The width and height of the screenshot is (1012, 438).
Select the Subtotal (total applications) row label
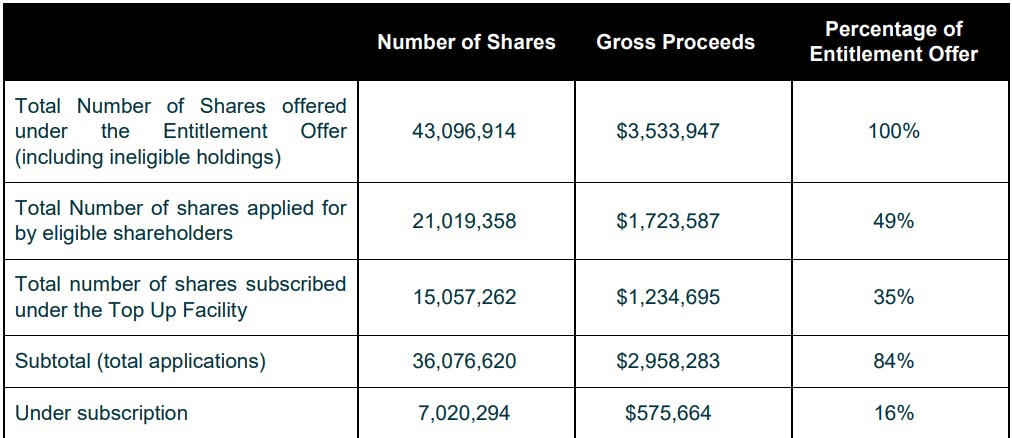[140, 361]
